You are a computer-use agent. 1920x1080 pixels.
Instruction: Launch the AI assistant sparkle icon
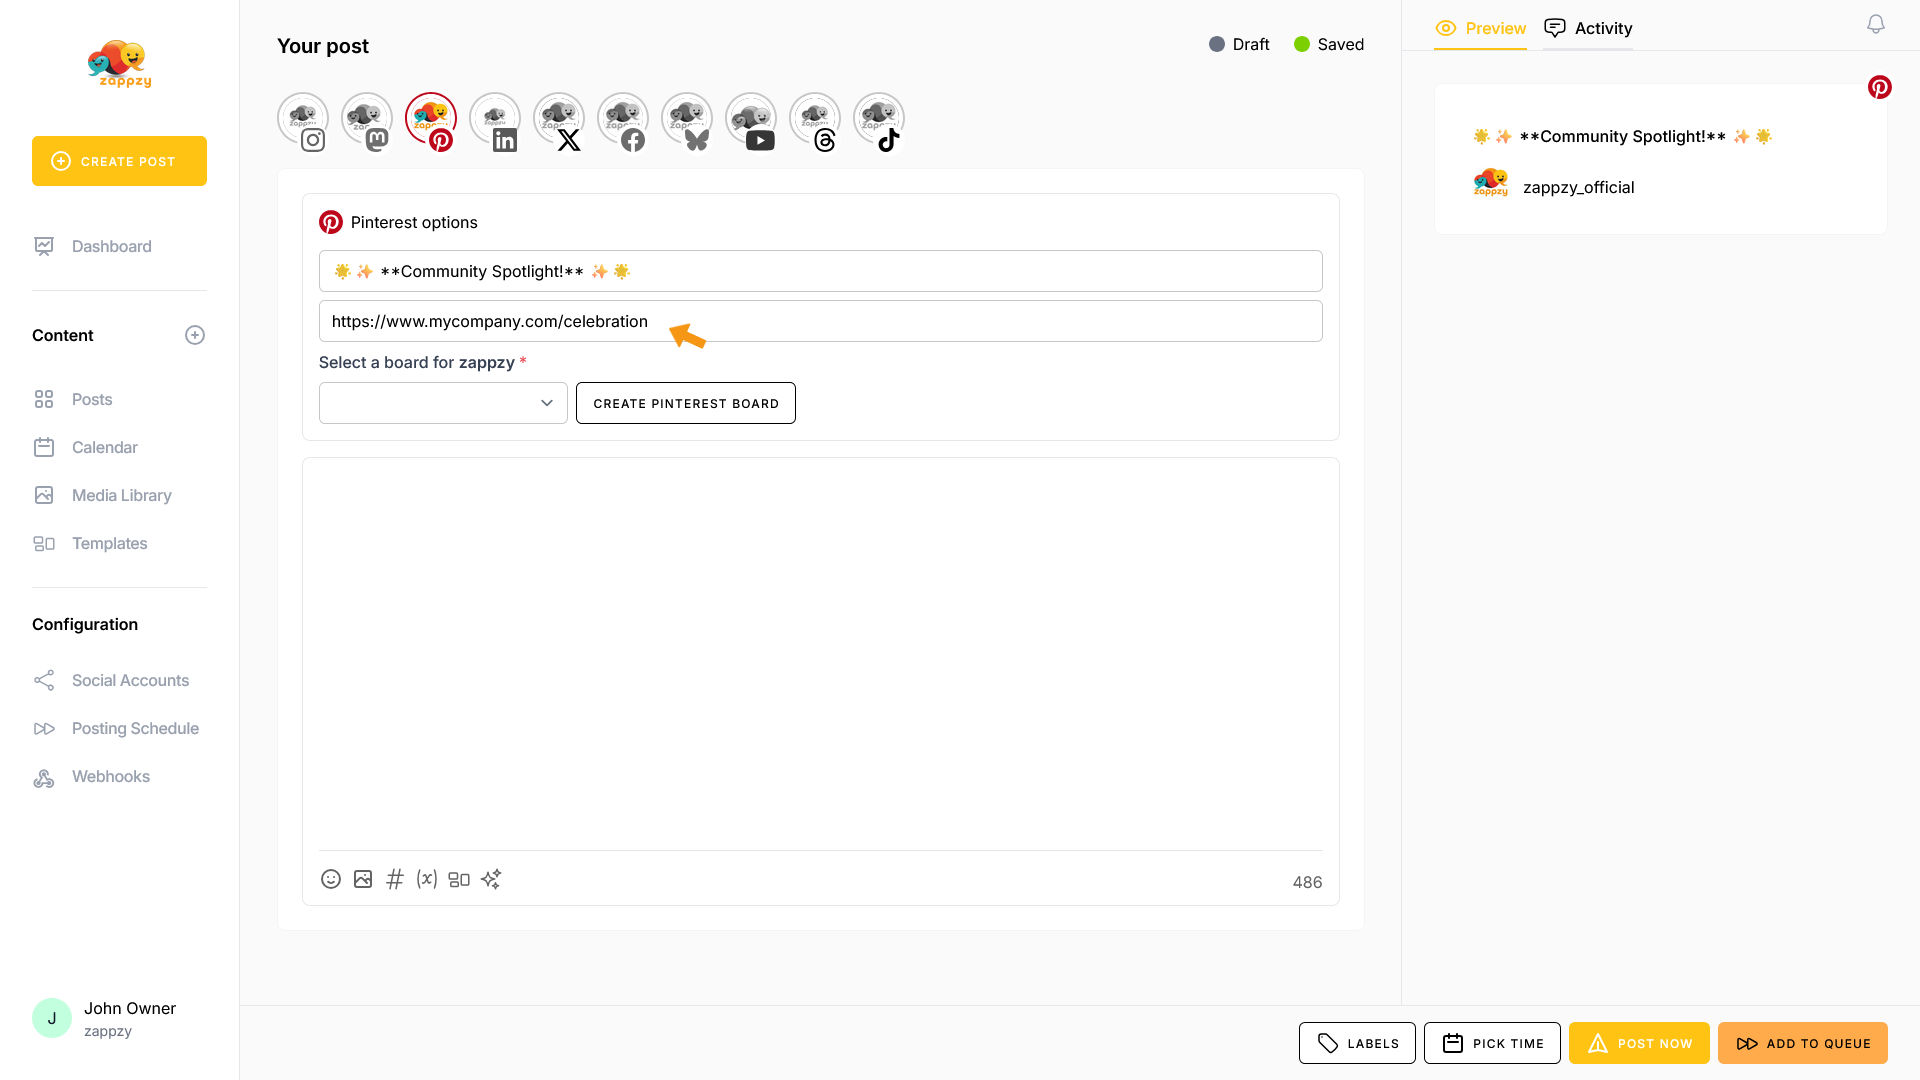(491, 879)
